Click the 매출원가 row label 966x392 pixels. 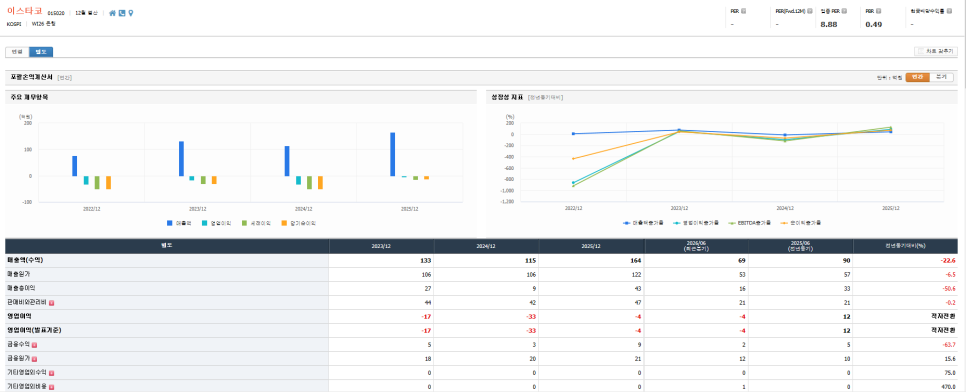(x=18, y=274)
